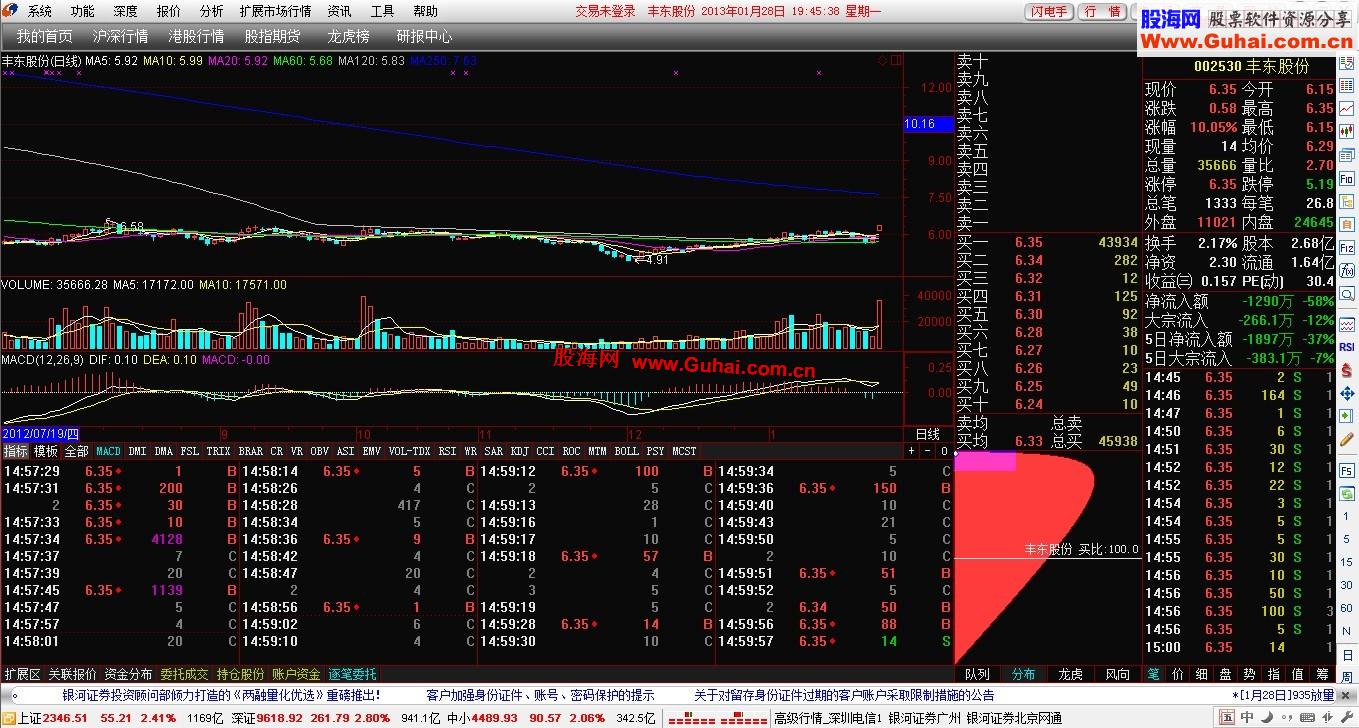This screenshot has width=1359, height=728.
Task: Open the F10 company info sidebar icon
Action: [1347, 177]
